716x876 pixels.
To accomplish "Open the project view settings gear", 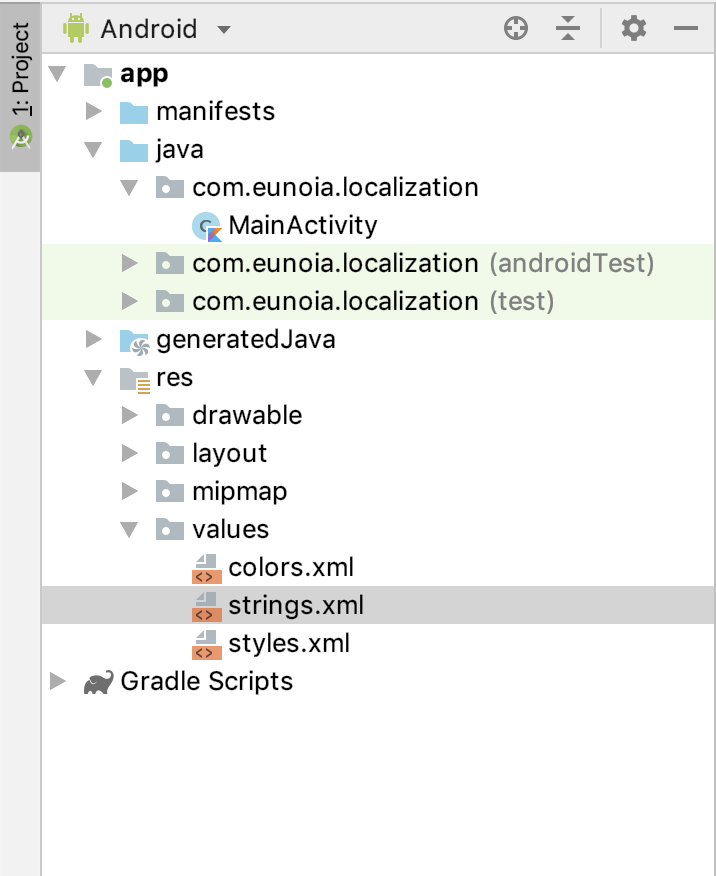I will click(x=634, y=28).
